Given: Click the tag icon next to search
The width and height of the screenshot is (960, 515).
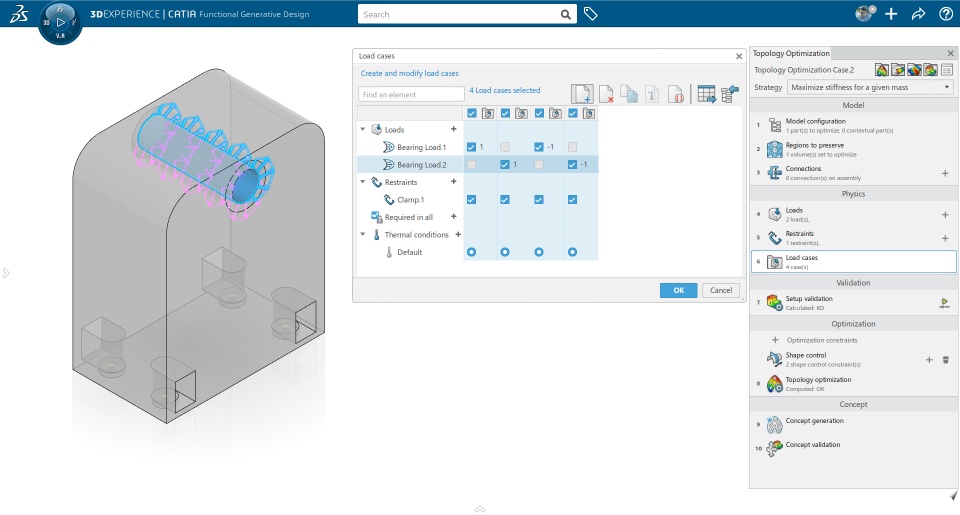Looking at the screenshot, I should point(590,14).
